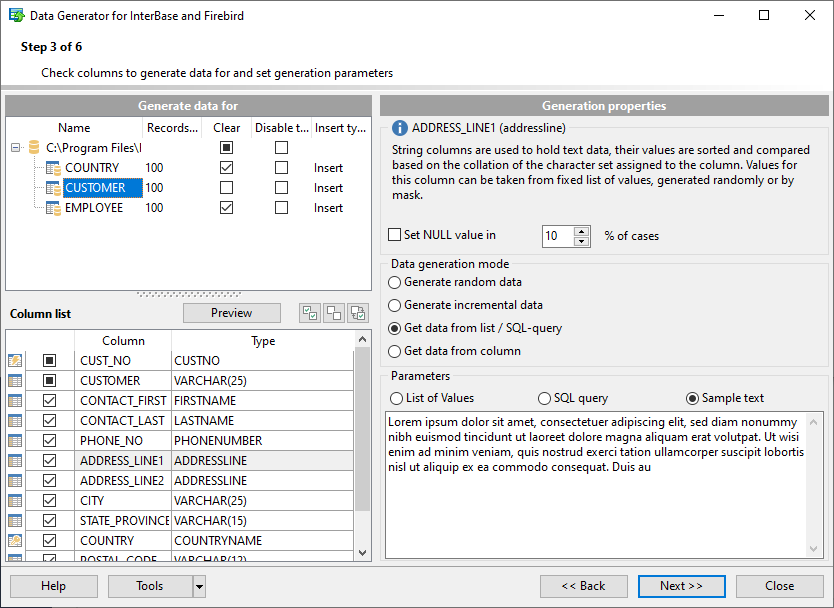
Task: Click the records value 100 for COUNTRY table
Action: [x=154, y=168]
